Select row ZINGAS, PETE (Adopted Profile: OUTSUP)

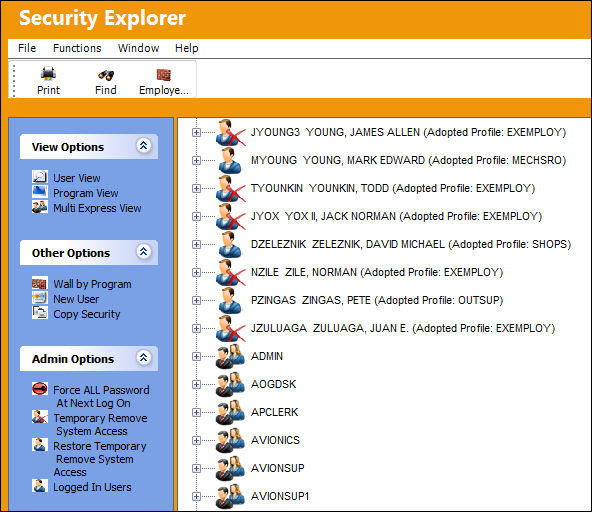(x=377, y=300)
